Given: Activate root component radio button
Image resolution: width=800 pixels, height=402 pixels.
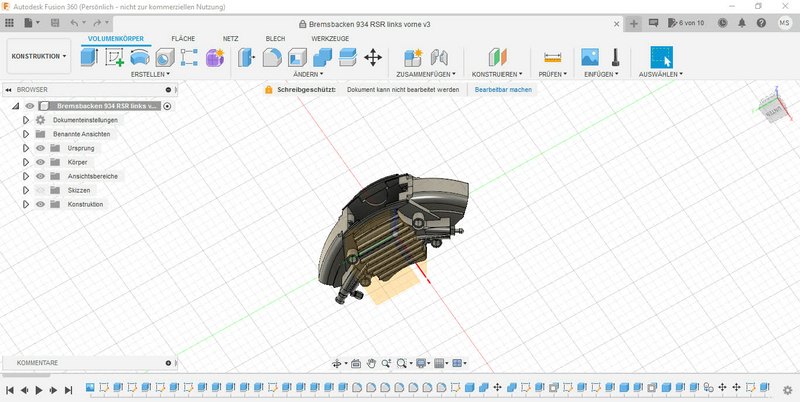Looking at the screenshot, I should click(x=167, y=106).
